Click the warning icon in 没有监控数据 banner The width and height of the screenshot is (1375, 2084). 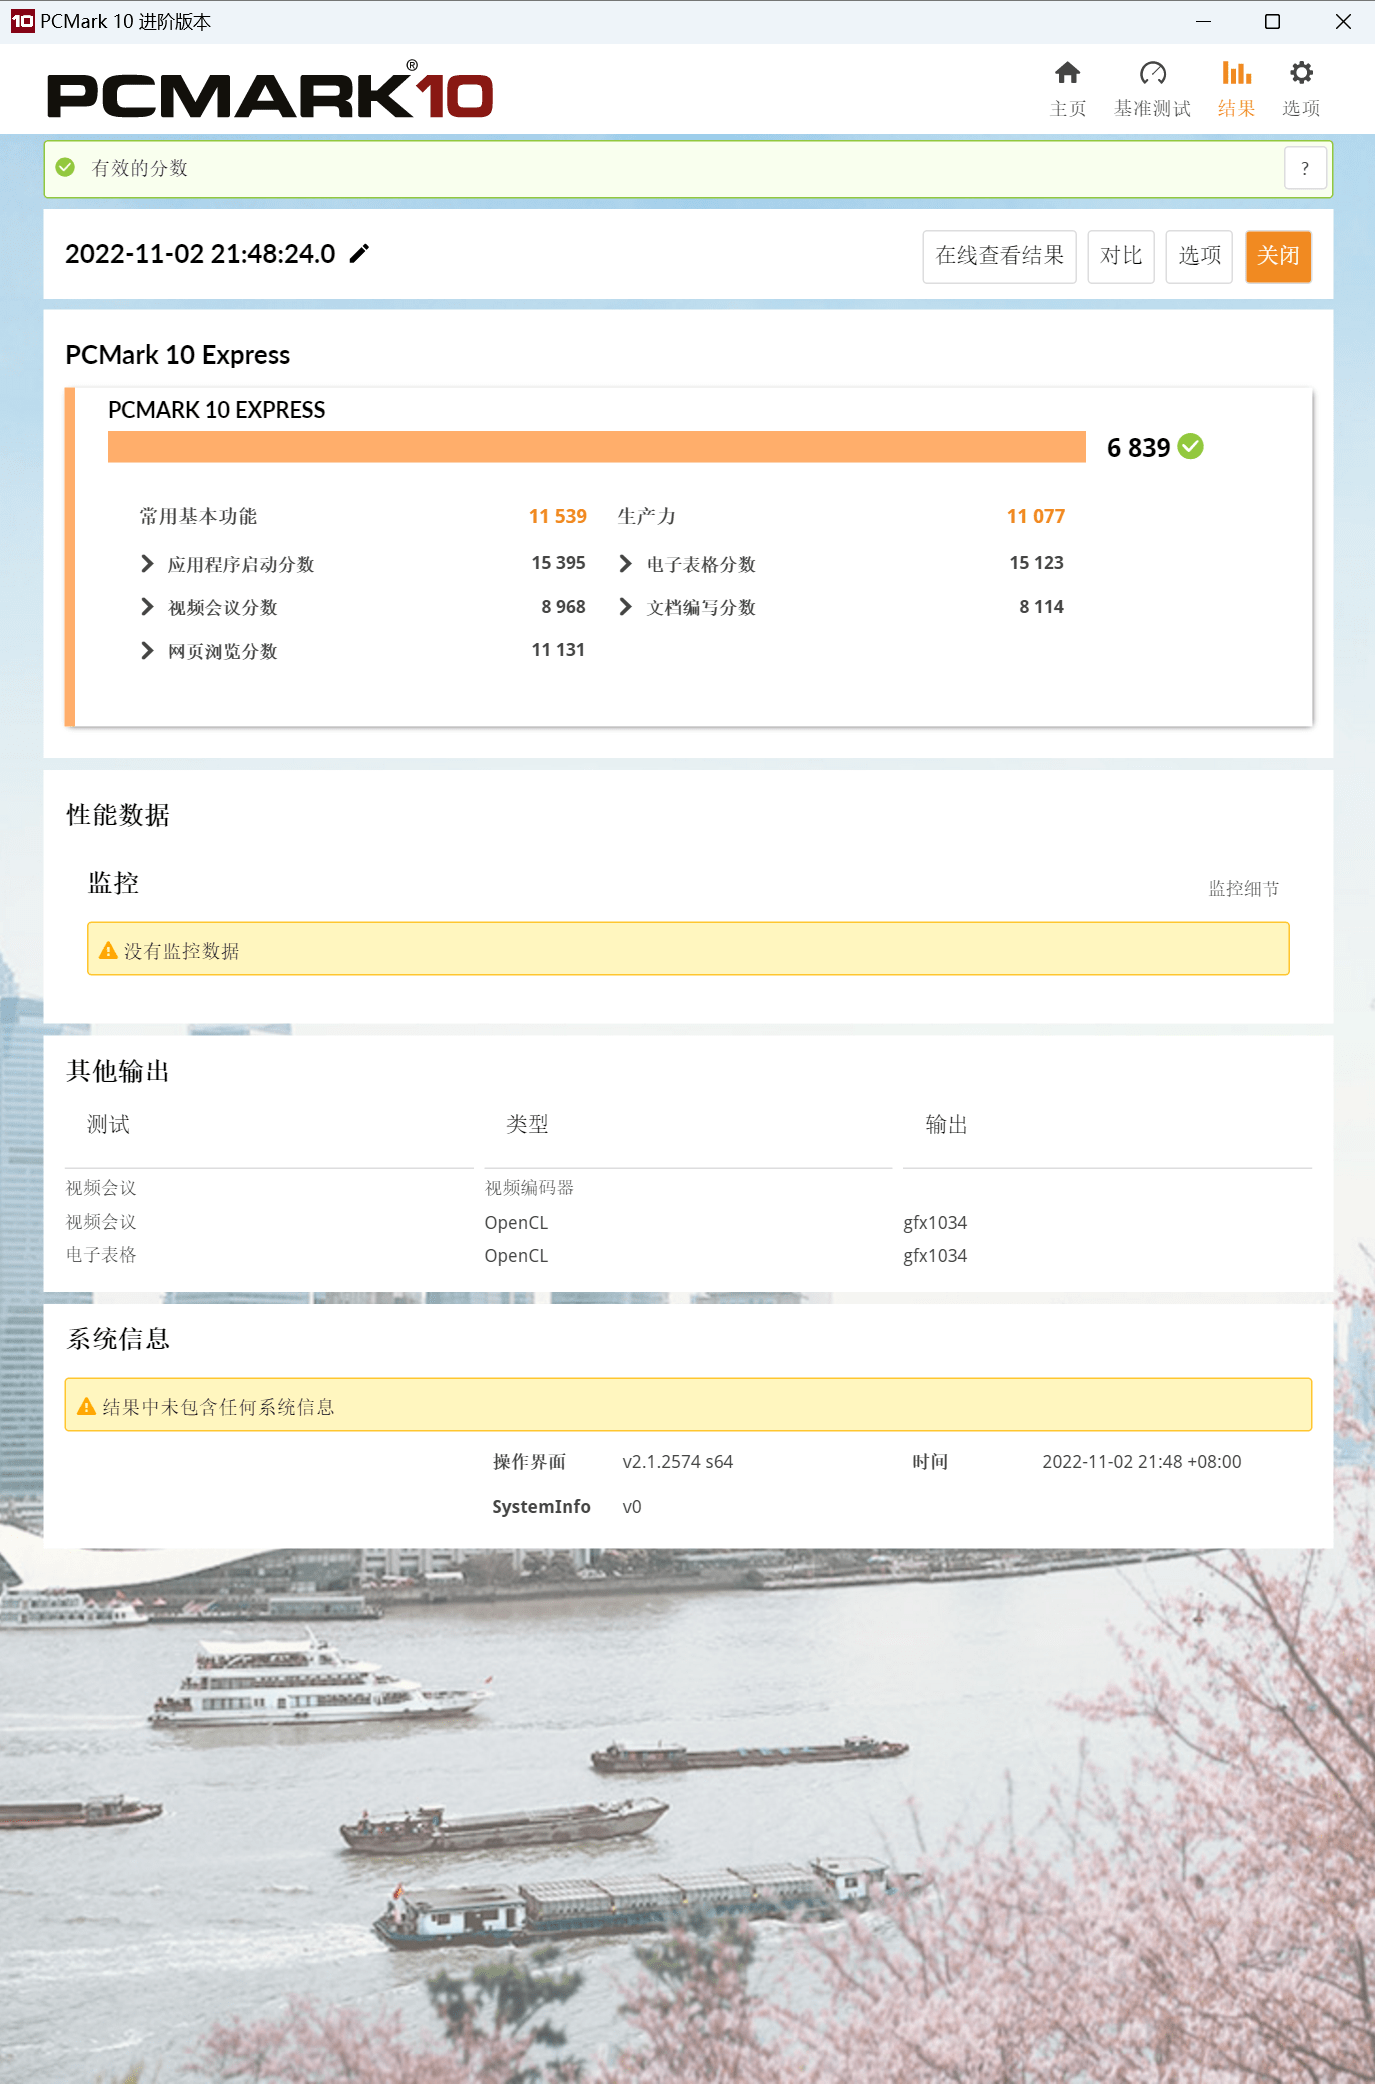[108, 950]
